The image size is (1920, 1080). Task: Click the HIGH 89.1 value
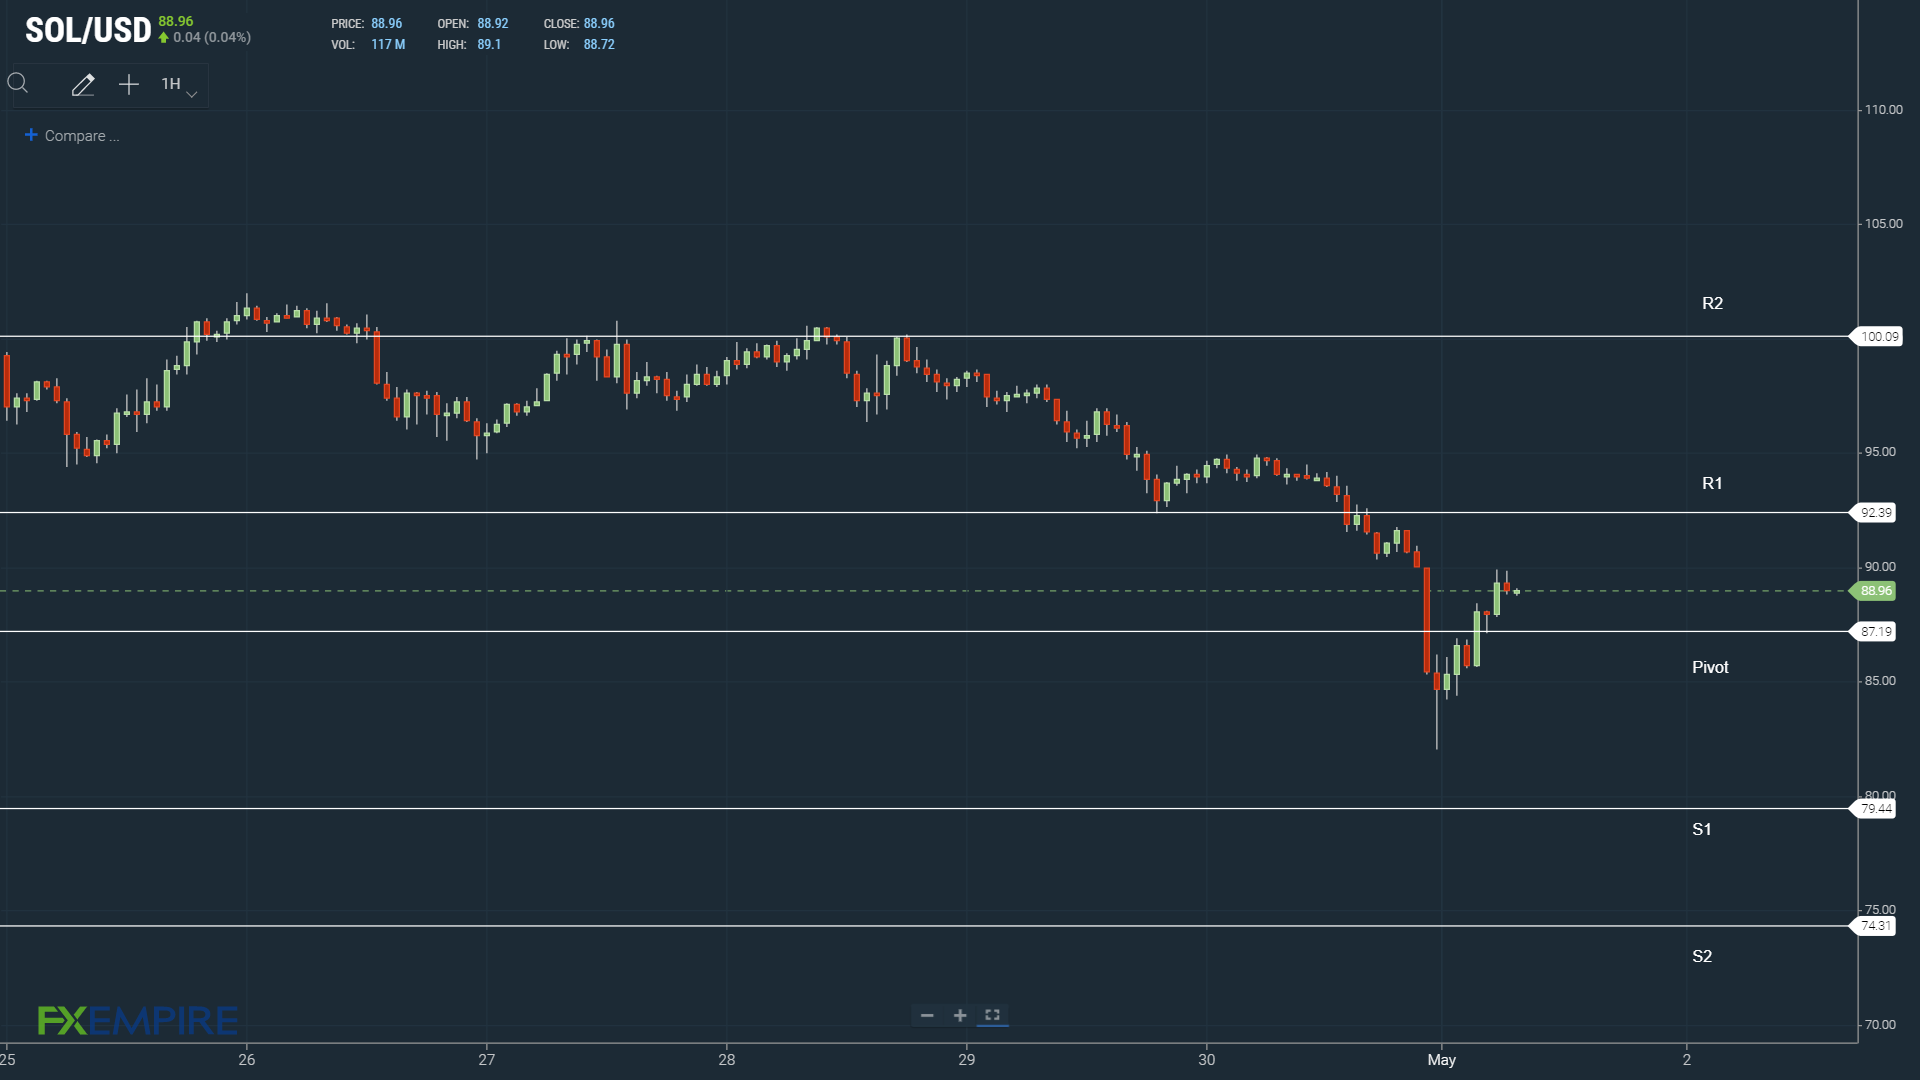[489, 45]
